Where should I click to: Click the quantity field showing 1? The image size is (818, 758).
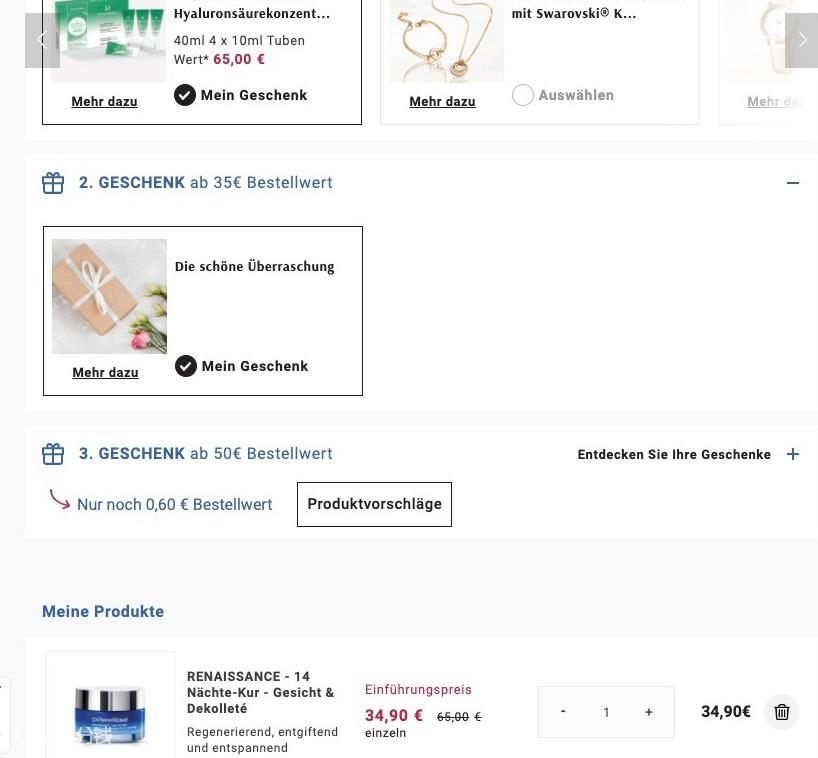tap(606, 712)
